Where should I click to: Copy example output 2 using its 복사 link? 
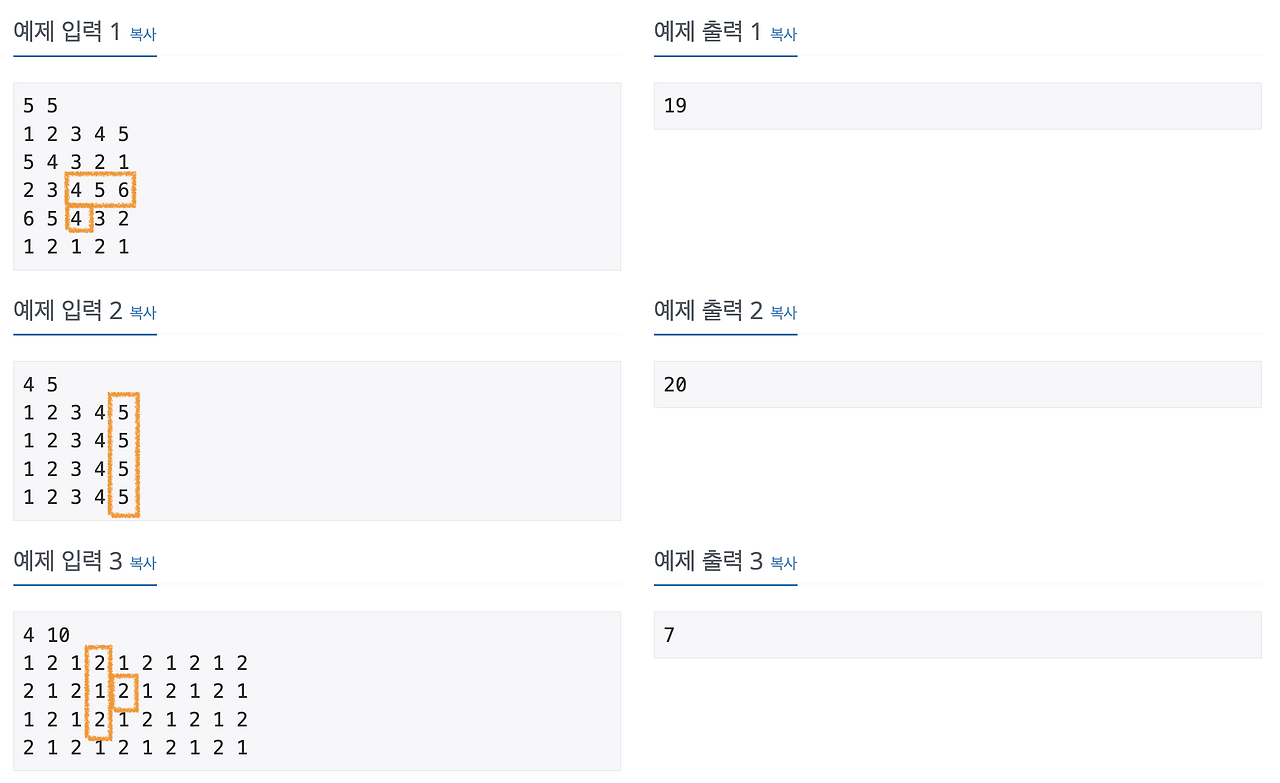tap(782, 313)
